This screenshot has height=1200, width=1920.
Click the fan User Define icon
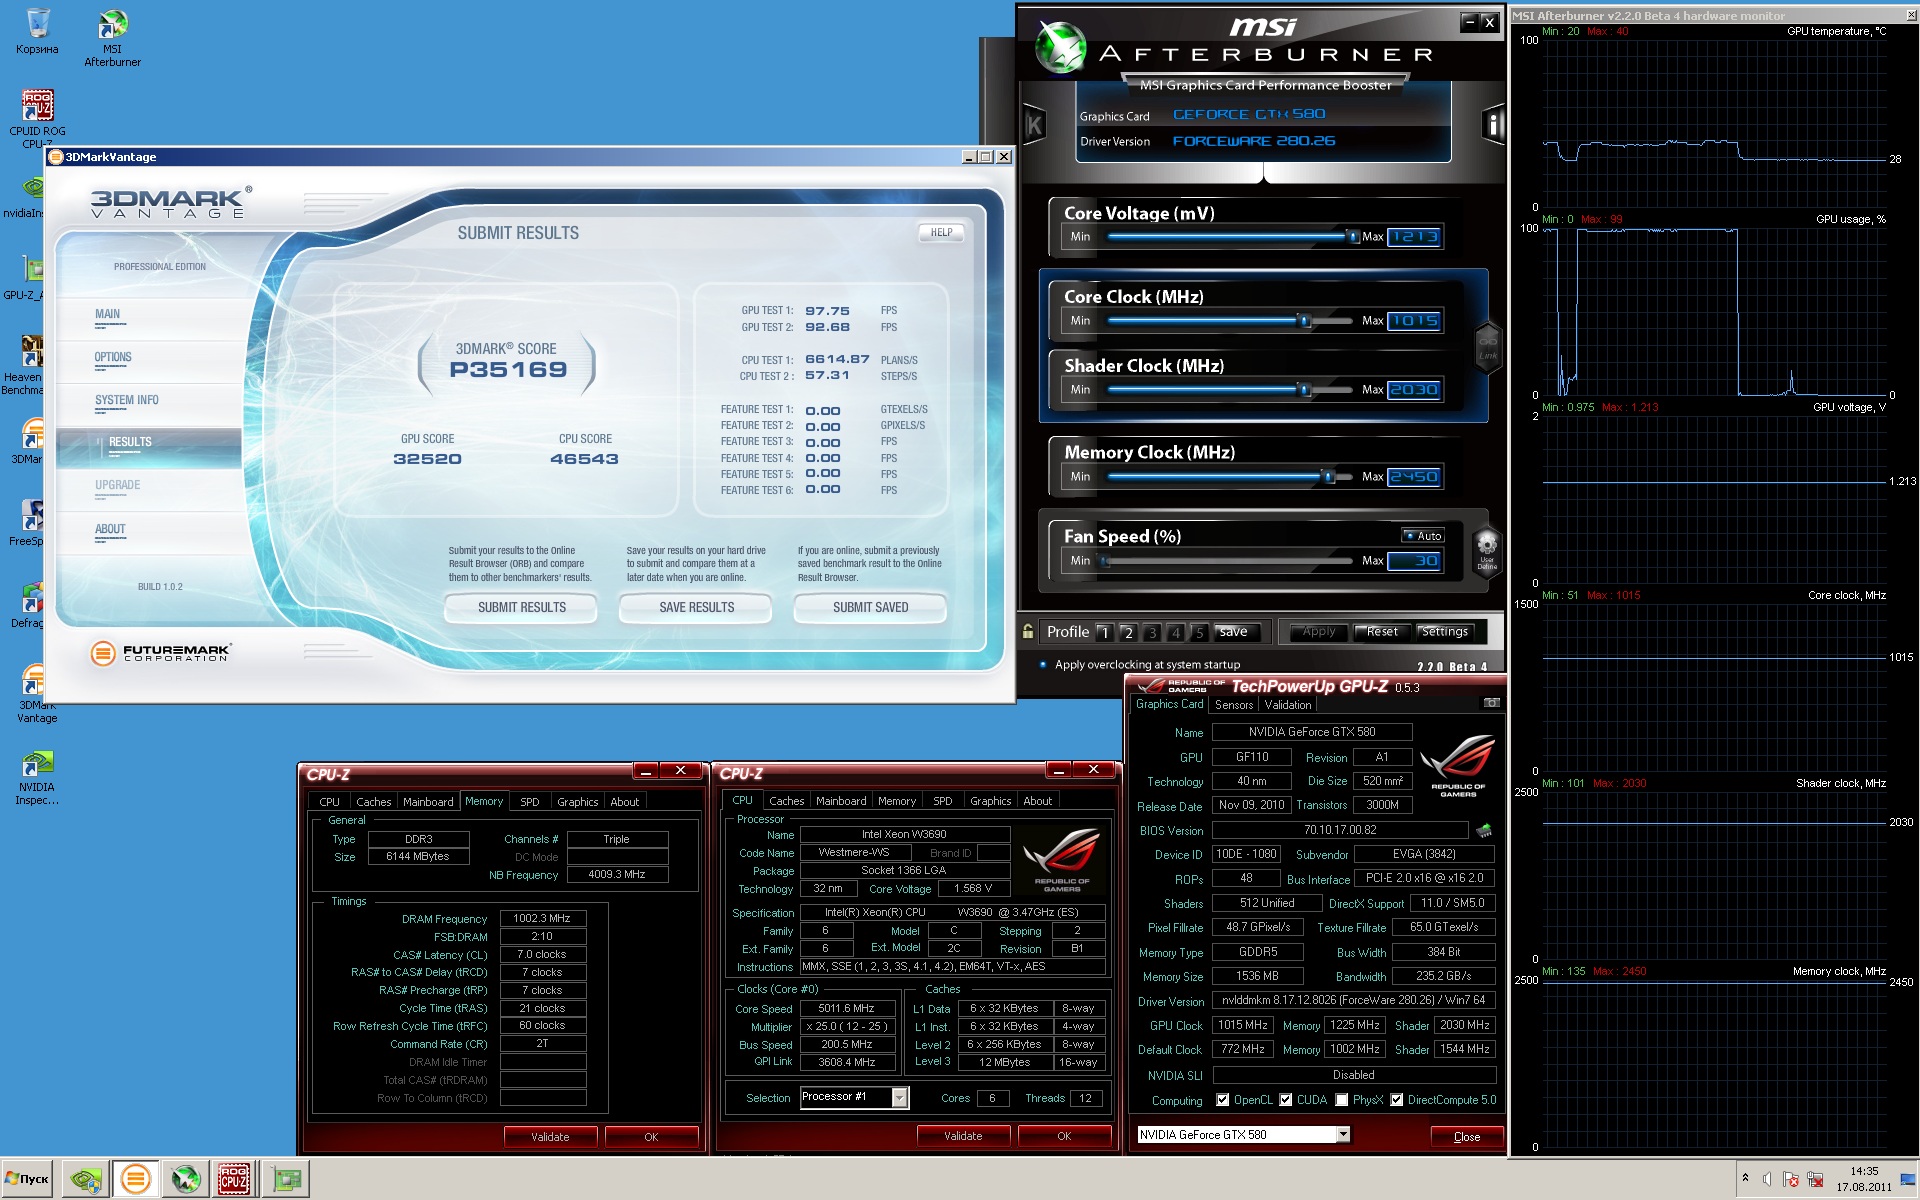(1487, 550)
